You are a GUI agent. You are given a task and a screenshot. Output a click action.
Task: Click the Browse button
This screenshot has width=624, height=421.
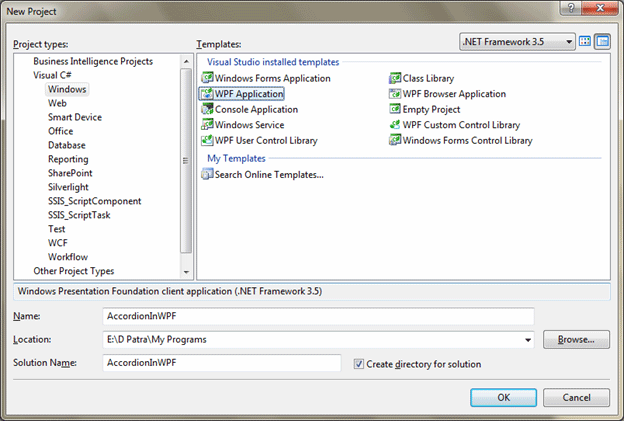pyautogui.click(x=576, y=340)
